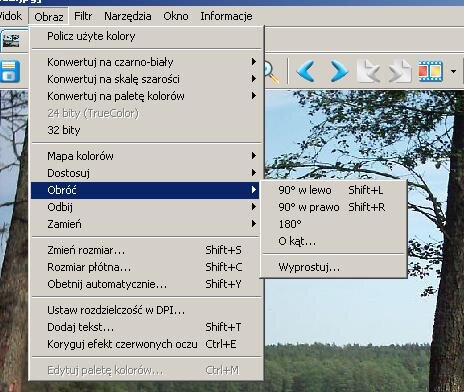Image resolution: width=464 pixels, height=392 pixels.
Task: Click the grayed next page icon
Action: tap(400, 71)
